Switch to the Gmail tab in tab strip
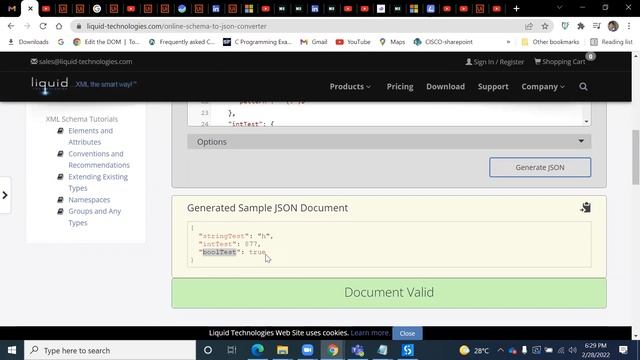This screenshot has width=640, height=360. pyautogui.click(x=12, y=9)
